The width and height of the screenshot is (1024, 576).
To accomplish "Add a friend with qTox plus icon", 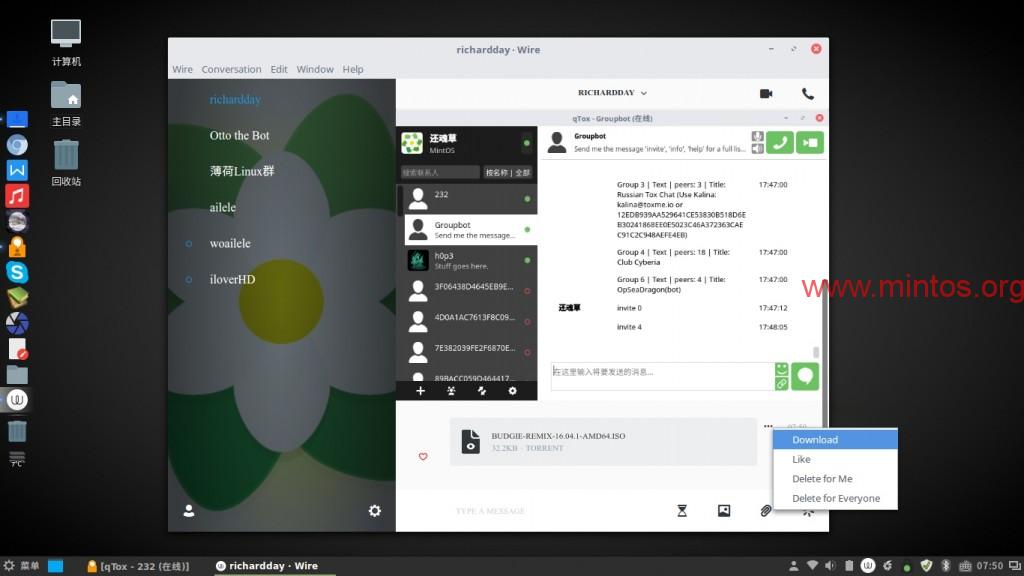I will pos(421,391).
